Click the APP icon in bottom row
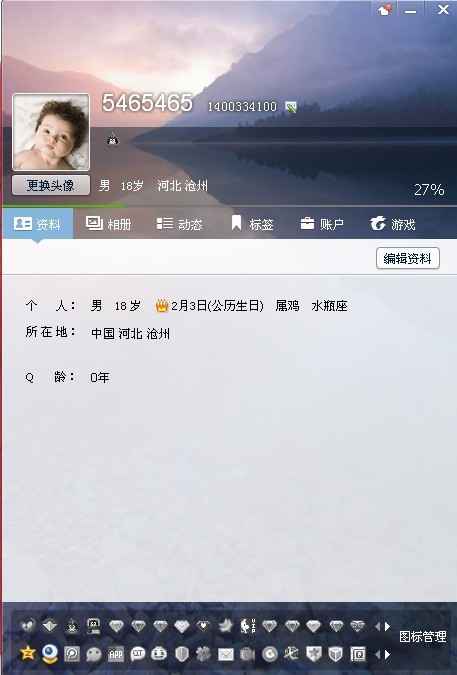Image resolution: width=457 pixels, height=675 pixels. tap(116, 654)
